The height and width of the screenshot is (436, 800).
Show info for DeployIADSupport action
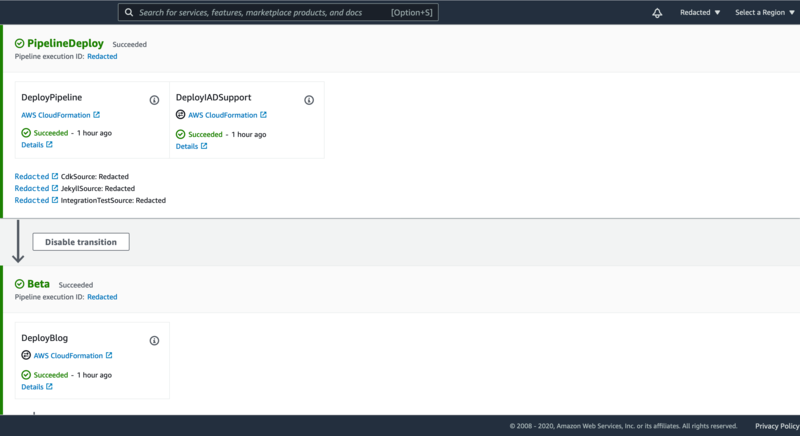[x=309, y=100]
